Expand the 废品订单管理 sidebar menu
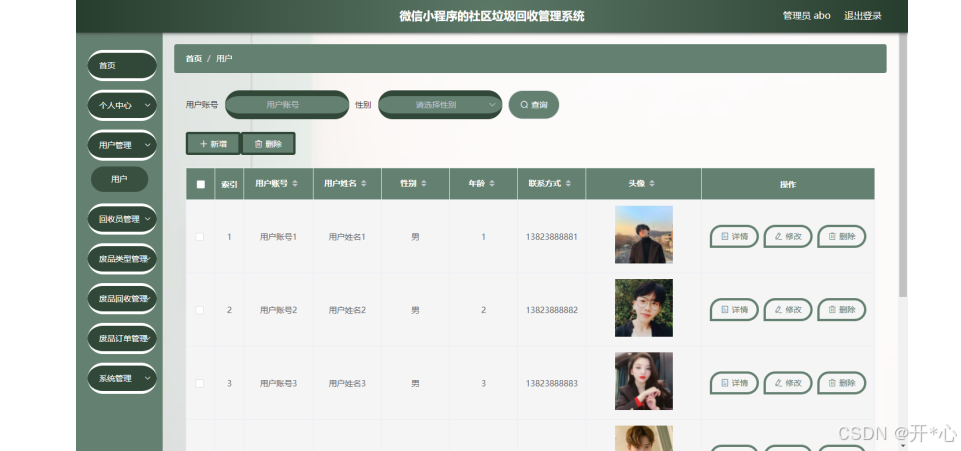The width and height of the screenshot is (961, 451). pos(122,338)
